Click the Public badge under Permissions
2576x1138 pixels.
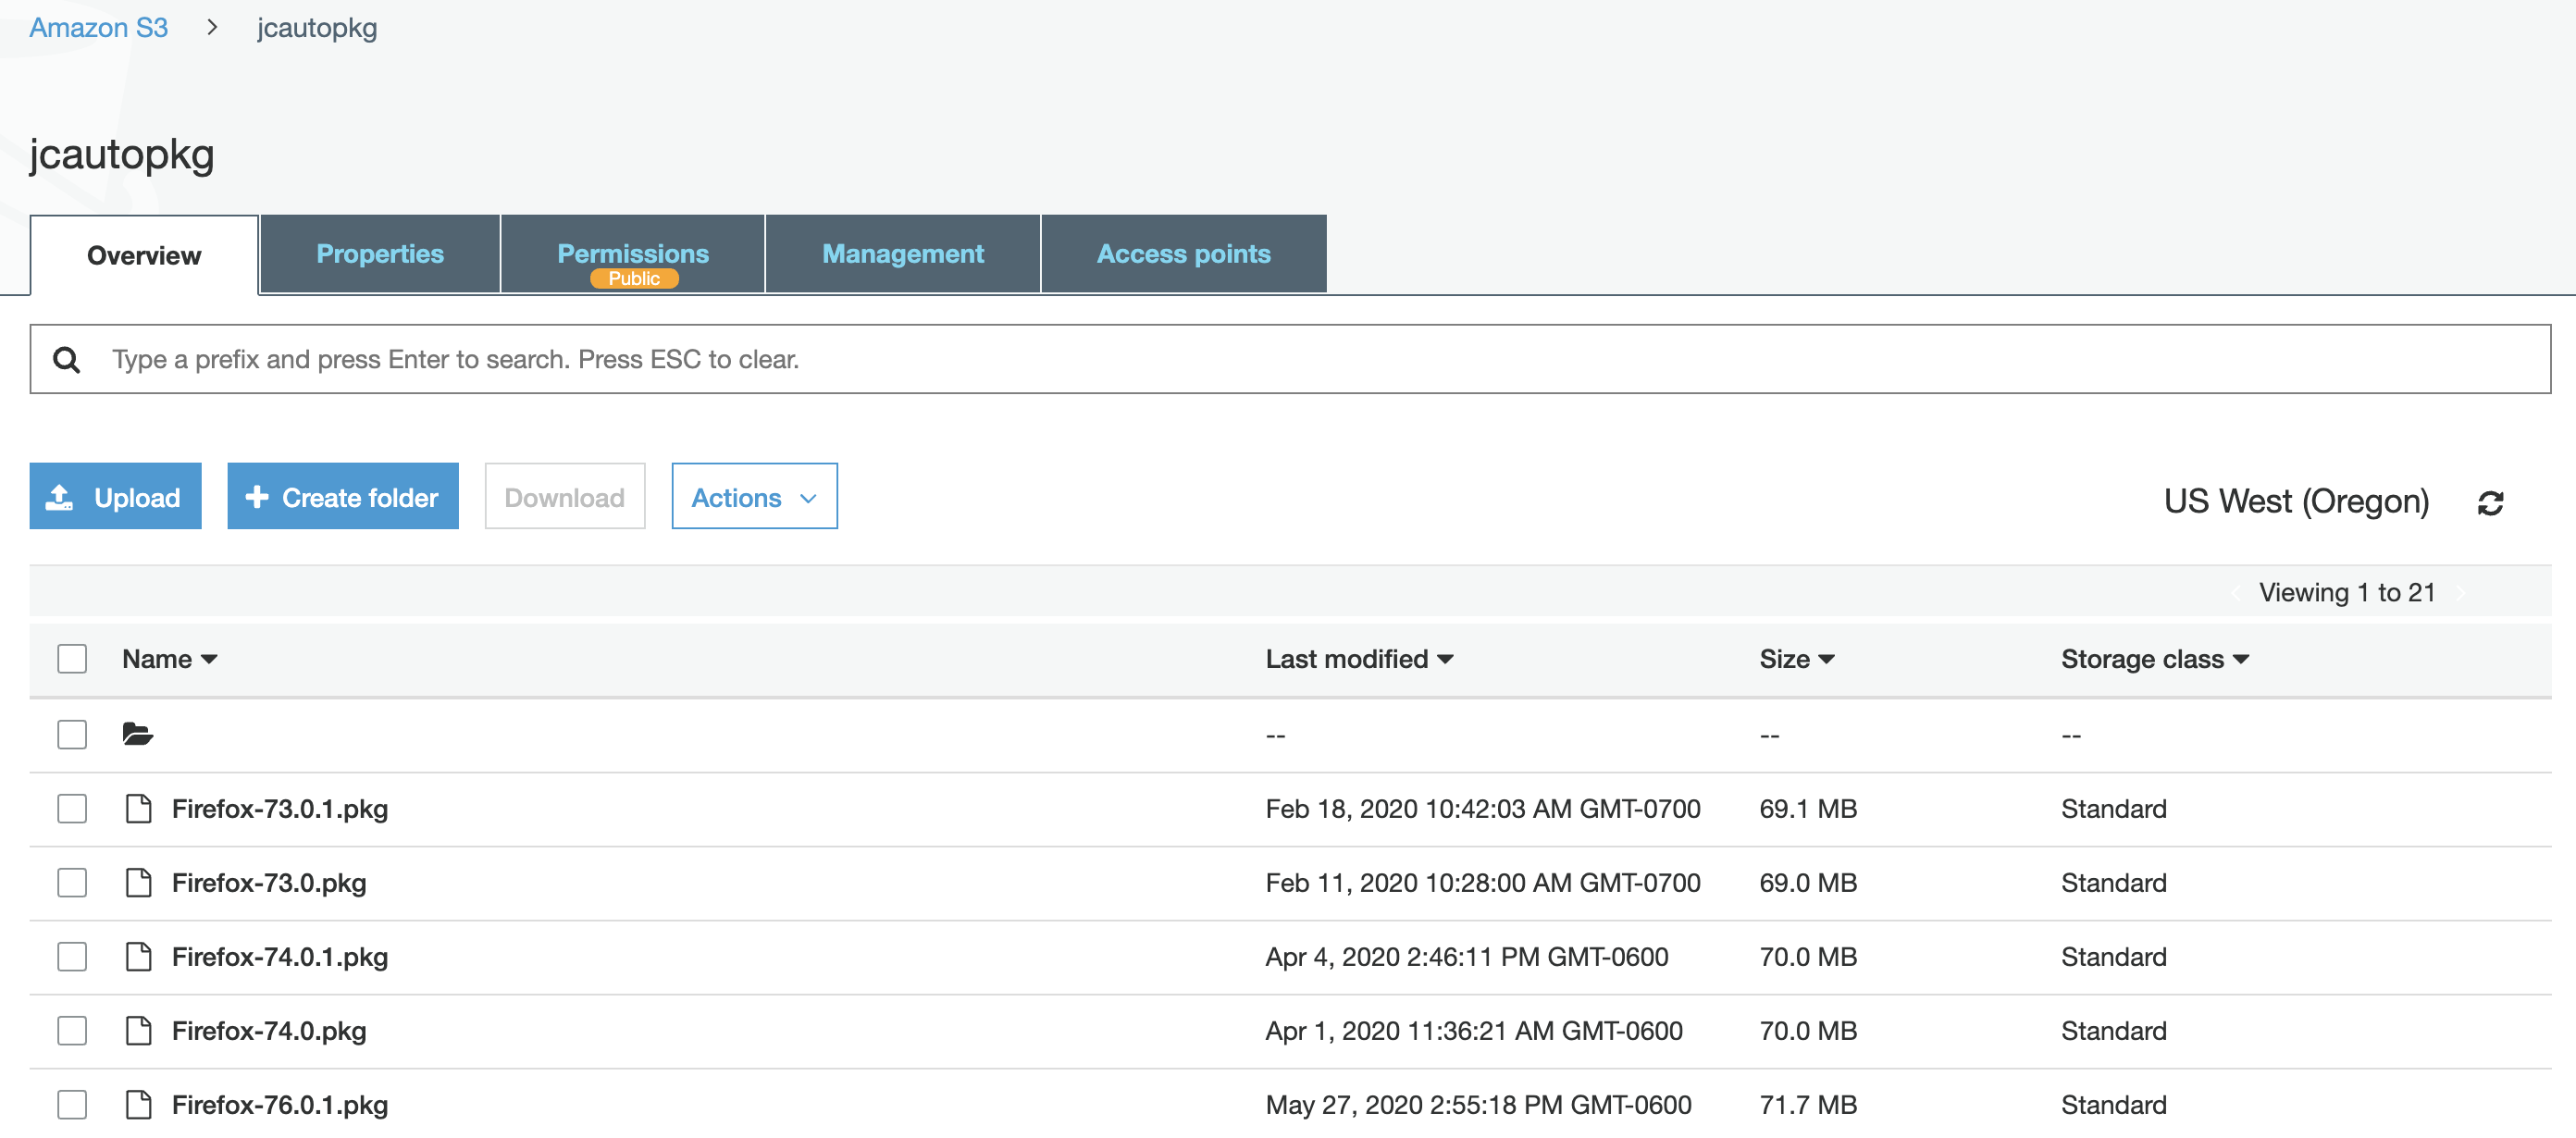[x=634, y=279]
